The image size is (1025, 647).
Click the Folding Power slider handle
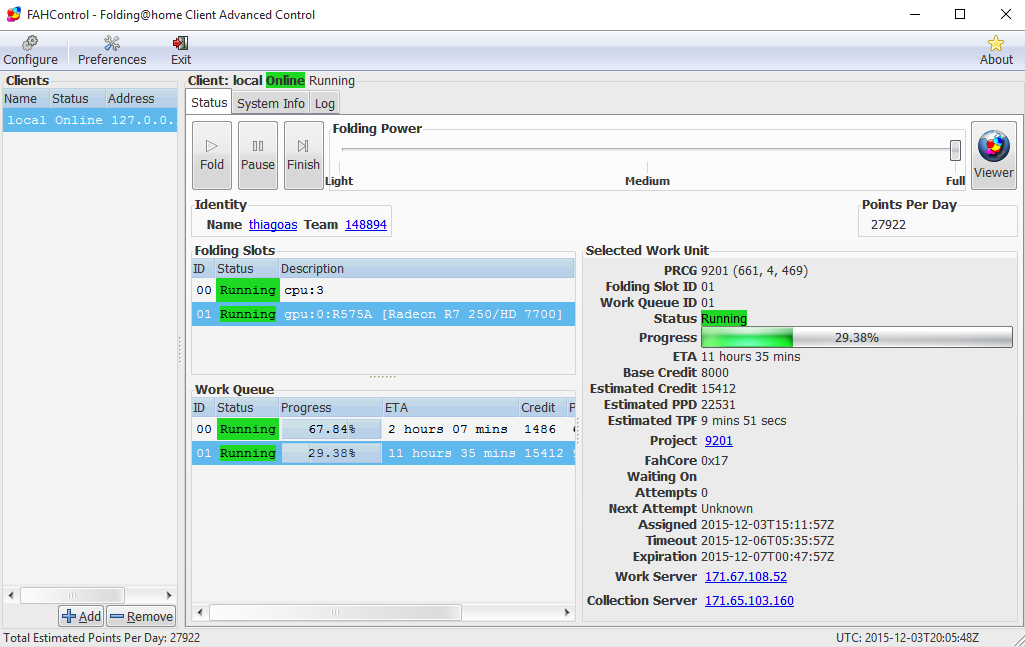point(955,150)
